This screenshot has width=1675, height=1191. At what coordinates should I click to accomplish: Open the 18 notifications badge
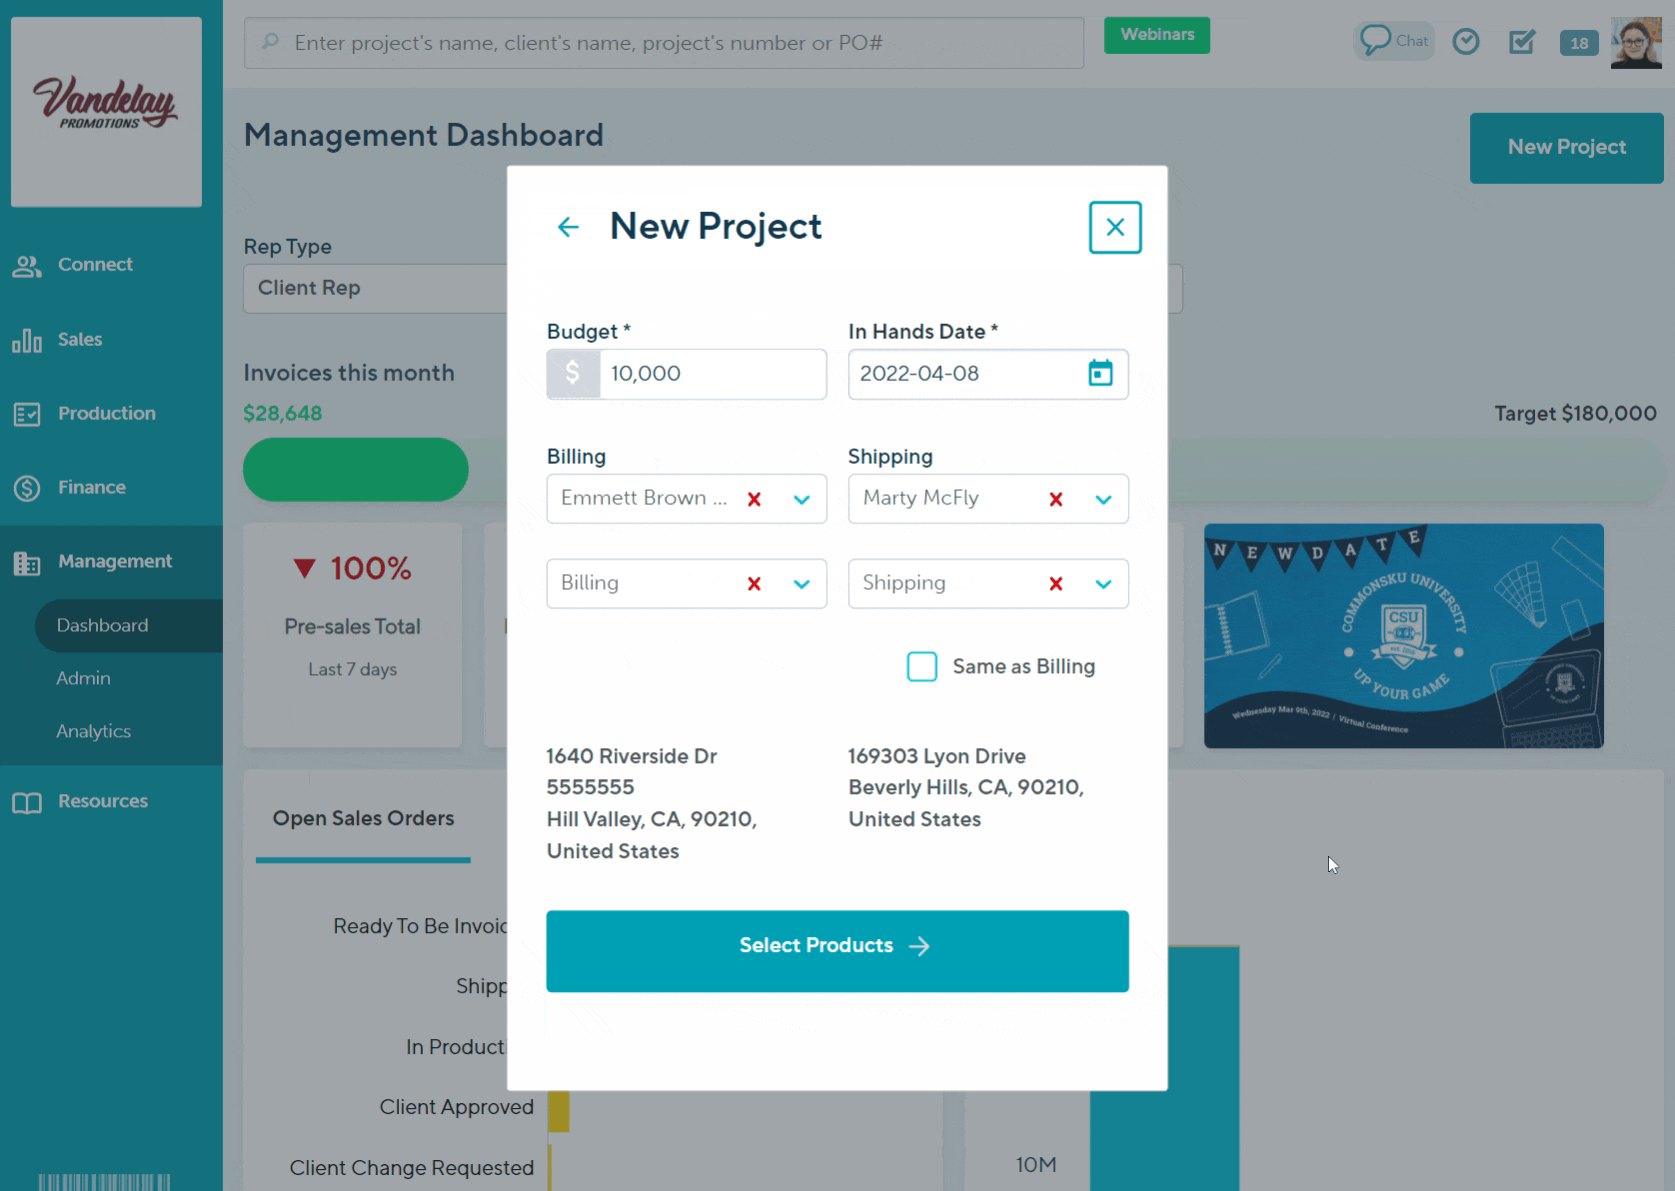tap(1578, 43)
